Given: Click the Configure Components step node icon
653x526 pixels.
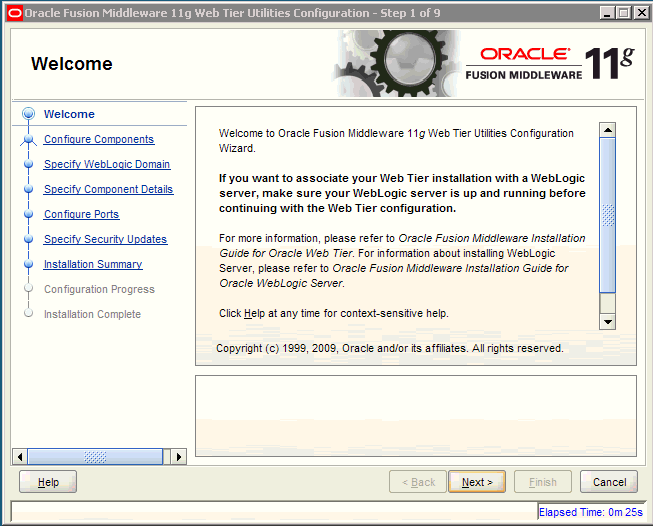Looking at the screenshot, I should coord(28,140).
